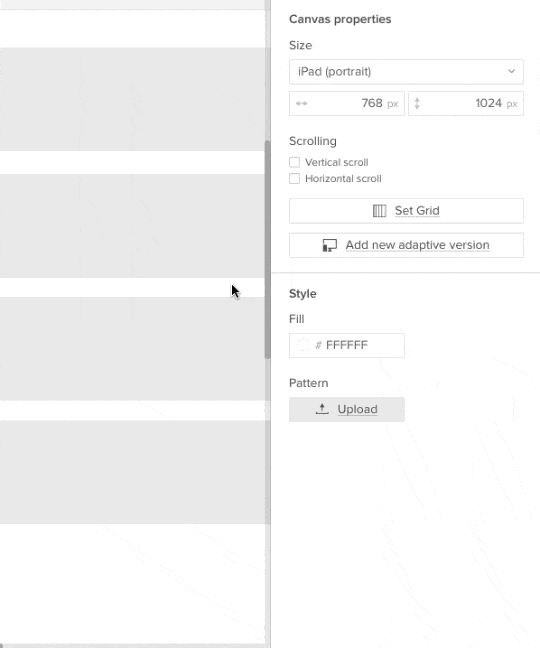Click the fill color circle swatch
The height and width of the screenshot is (648, 540).
(303, 345)
